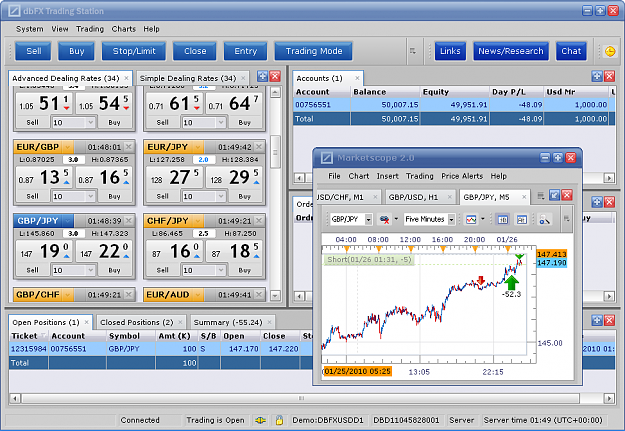Viewport: 625px width, 431px height.
Task: Open the GBP/JPY tile symbol dropdown arrow
Action: pos(67,221)
